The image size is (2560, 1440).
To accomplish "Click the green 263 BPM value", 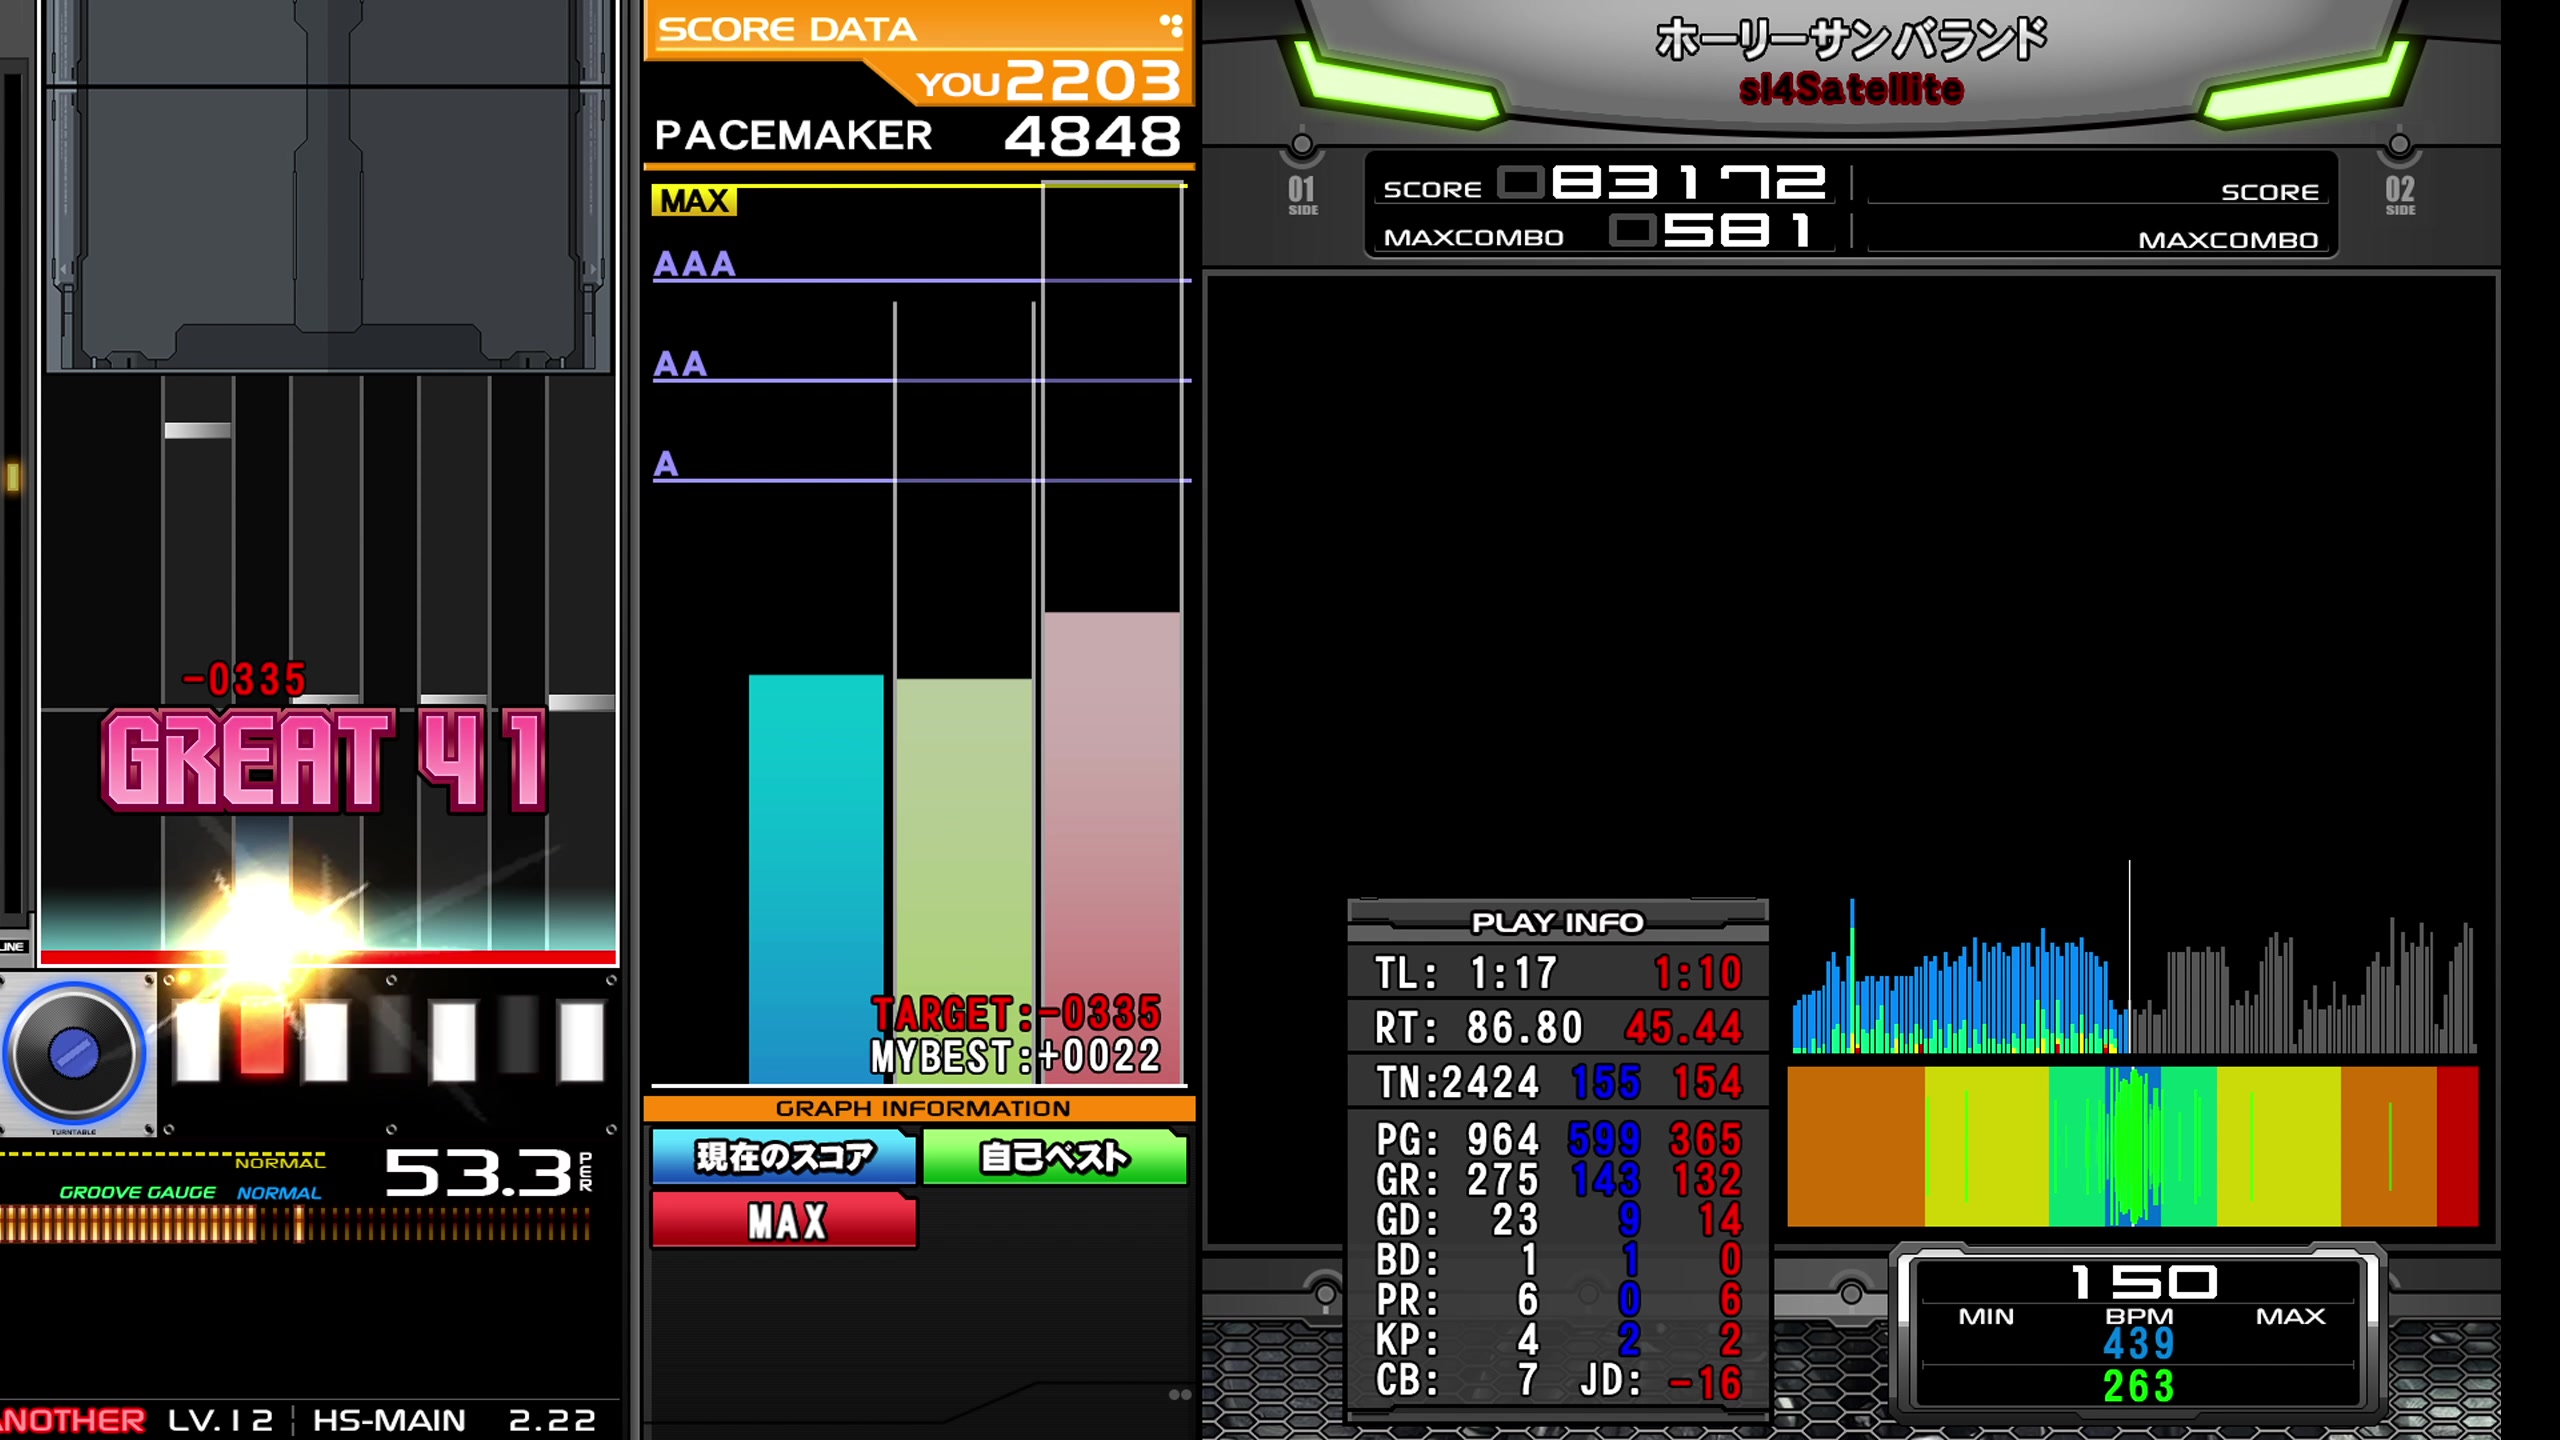I will pos(2139,1386).
